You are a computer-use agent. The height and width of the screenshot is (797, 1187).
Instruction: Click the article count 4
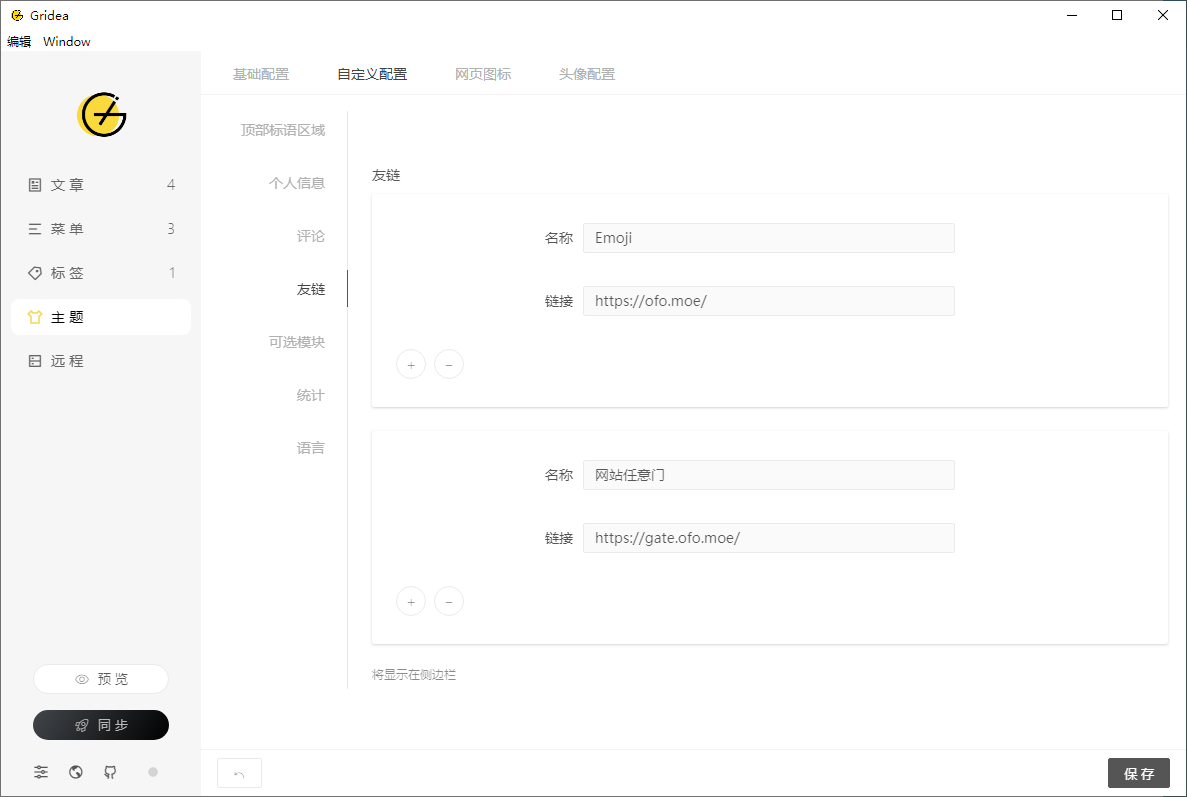pos(171,185)
